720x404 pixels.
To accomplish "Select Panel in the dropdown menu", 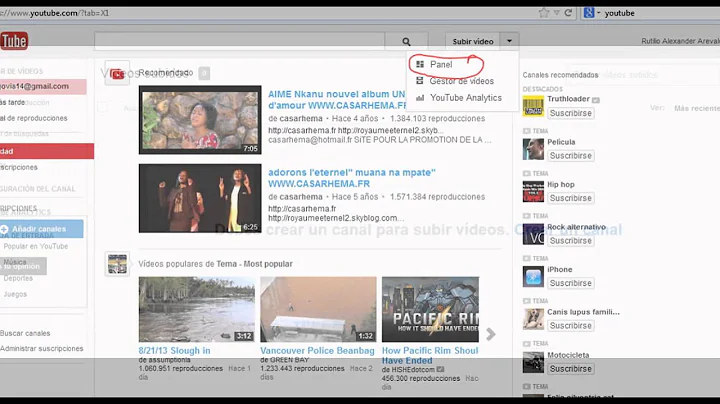I will 441,64.
